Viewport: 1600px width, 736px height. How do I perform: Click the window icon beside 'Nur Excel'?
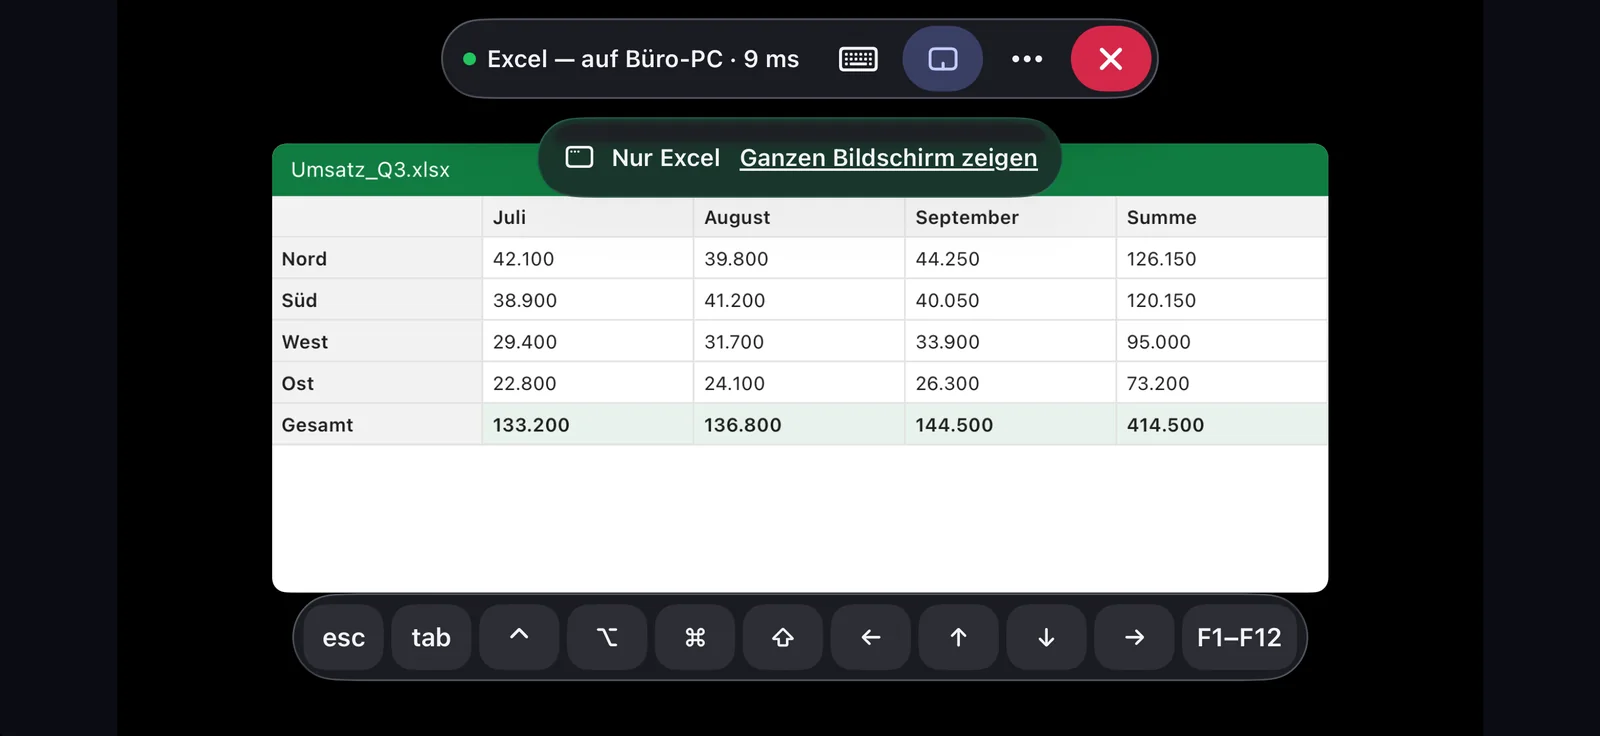pos(580,157)
